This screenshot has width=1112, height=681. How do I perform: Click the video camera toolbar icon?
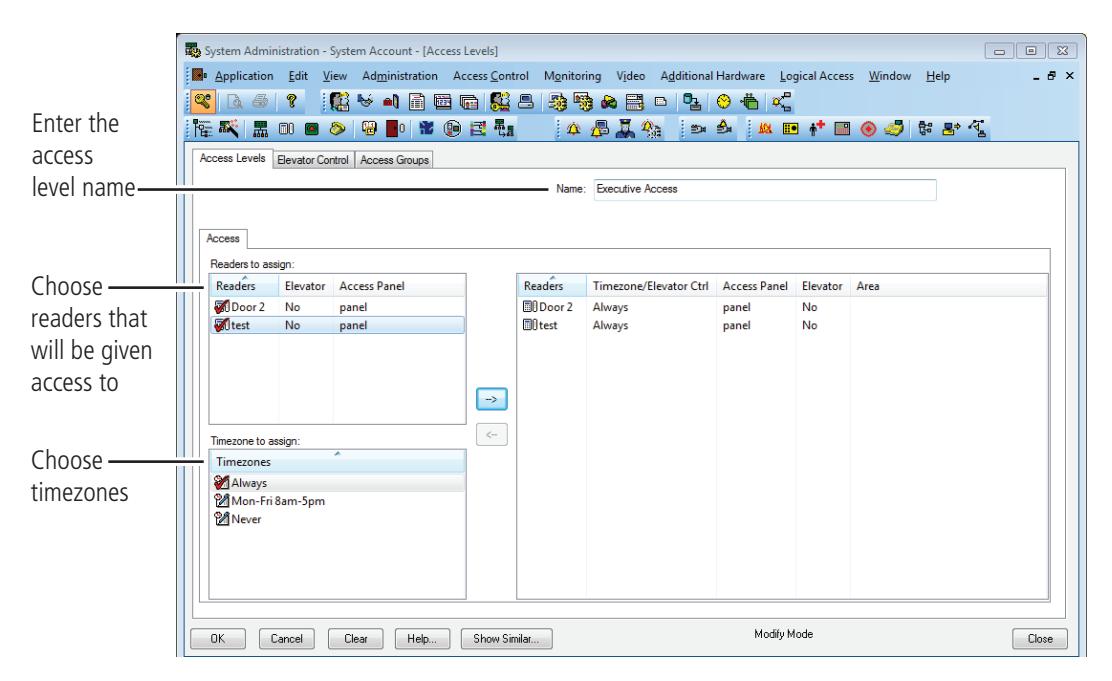698,128
